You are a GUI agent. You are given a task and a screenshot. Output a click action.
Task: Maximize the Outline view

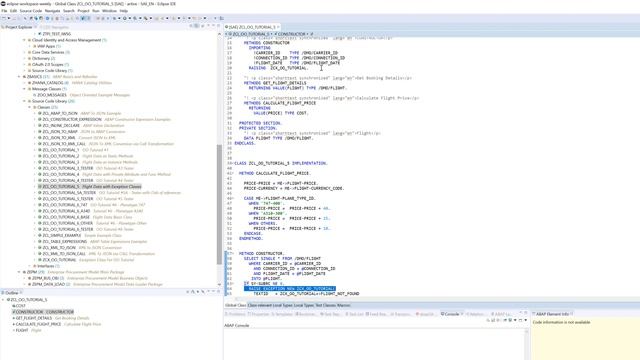pyautogui.click(x=218, y=291)
